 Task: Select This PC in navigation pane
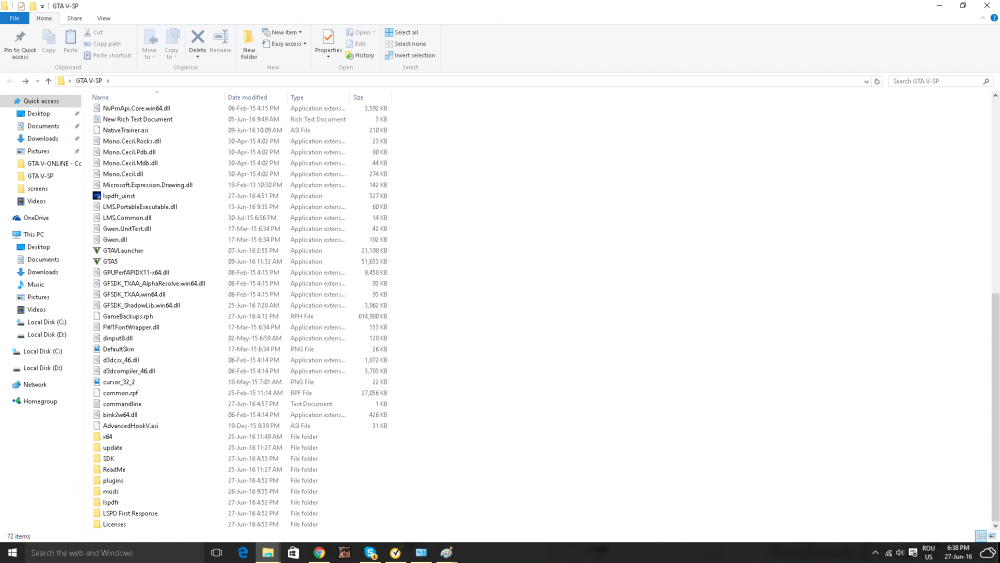33,235
